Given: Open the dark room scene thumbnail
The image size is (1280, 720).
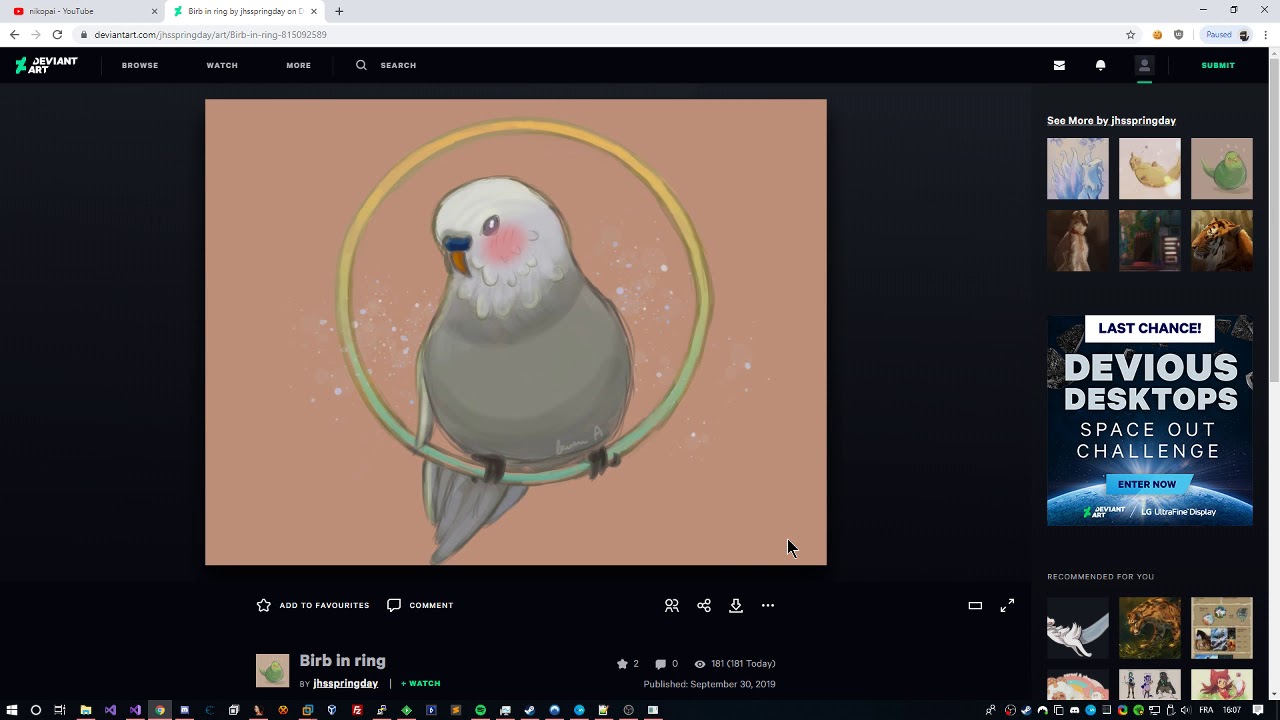Looking at the screenshot, I should (1150, 241).
